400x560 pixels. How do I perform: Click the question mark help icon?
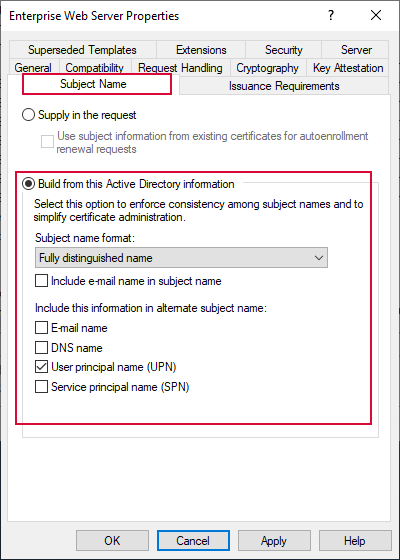coord(331,15)
